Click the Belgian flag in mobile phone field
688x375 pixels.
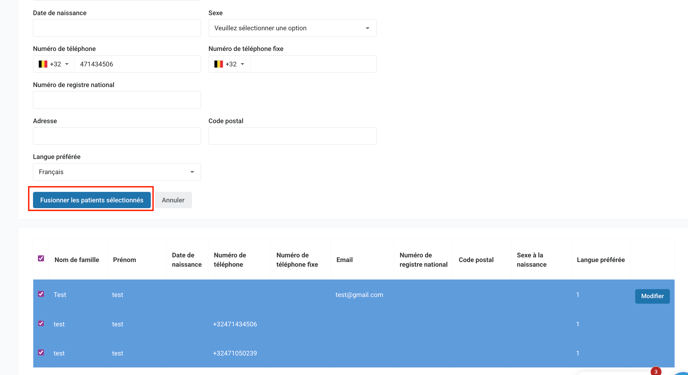[43, 64]
